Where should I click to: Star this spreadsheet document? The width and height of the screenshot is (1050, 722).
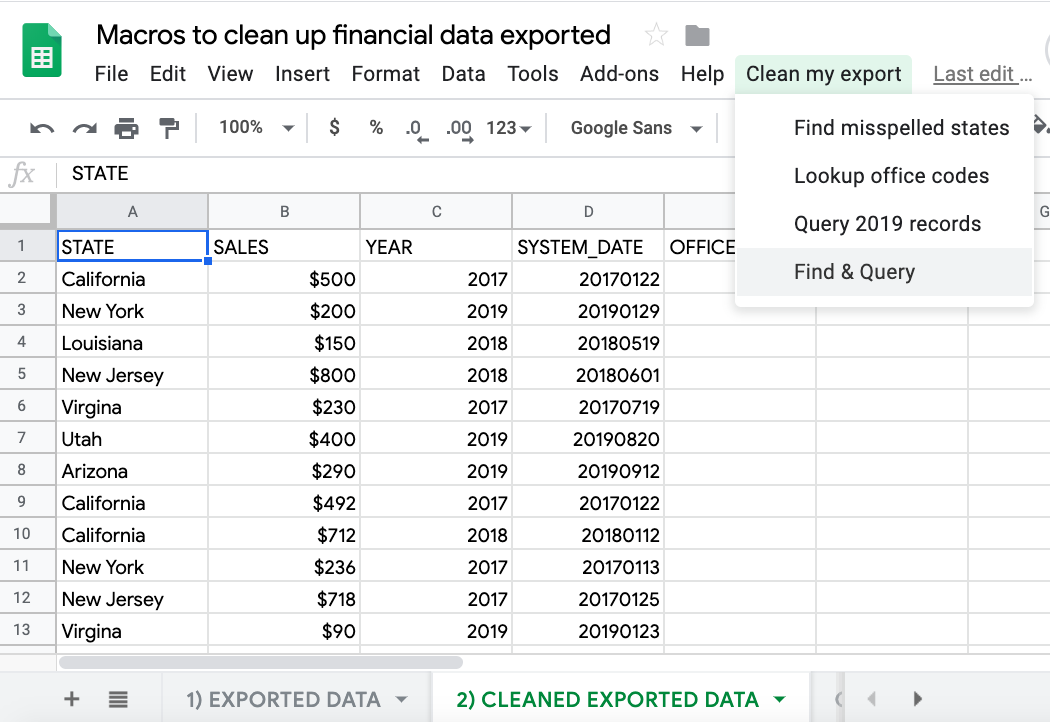(656, 36)
